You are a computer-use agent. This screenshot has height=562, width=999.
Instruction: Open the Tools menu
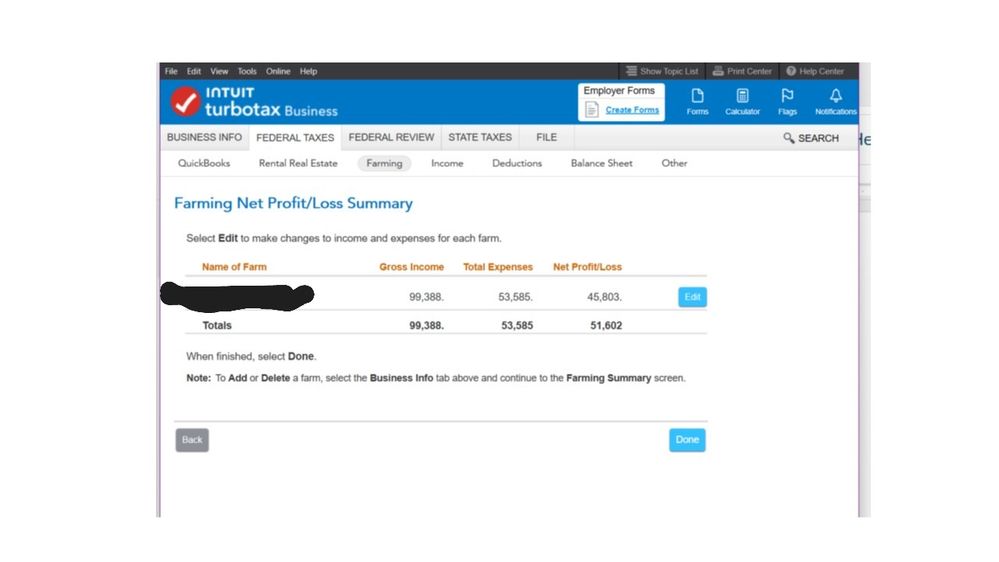tap(247, 71)
